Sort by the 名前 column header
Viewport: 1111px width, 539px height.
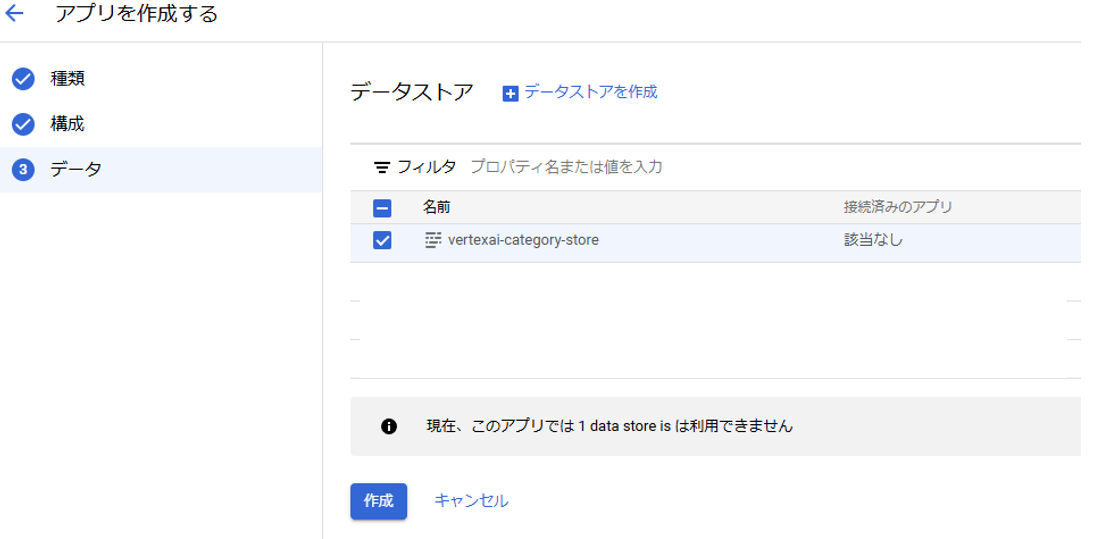pos(436,208)
